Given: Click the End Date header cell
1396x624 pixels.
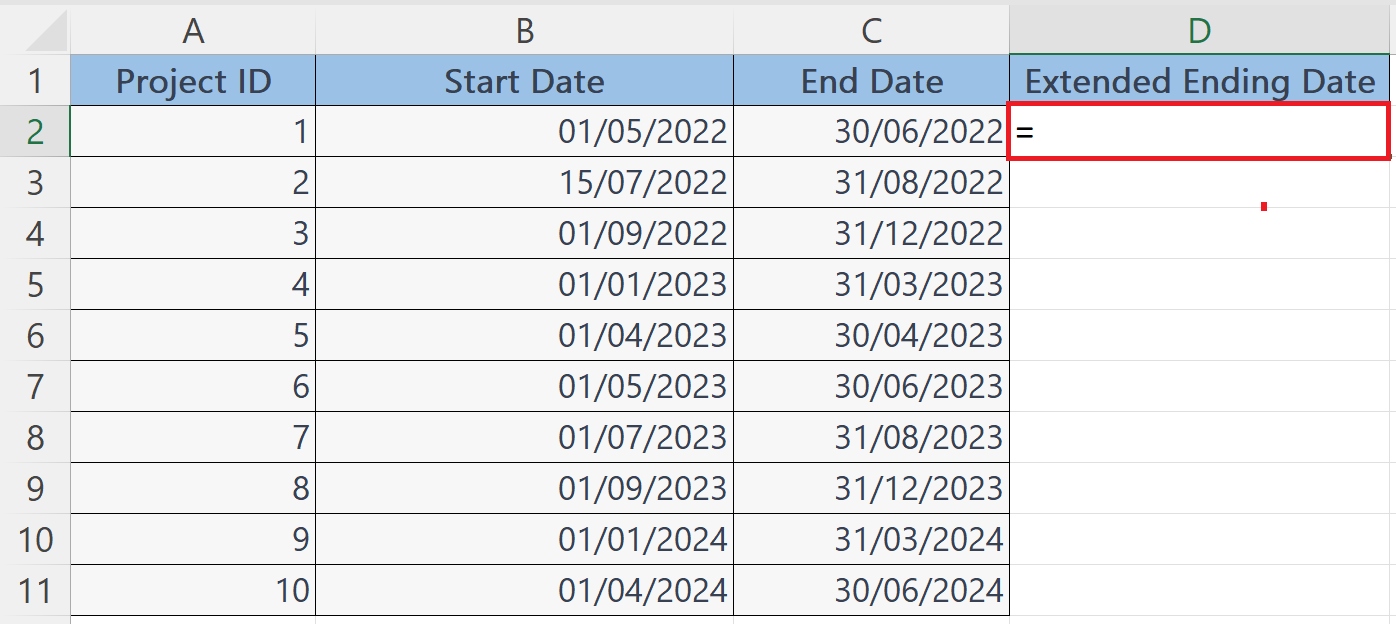Looking at the screenshot, I should 871,80.
